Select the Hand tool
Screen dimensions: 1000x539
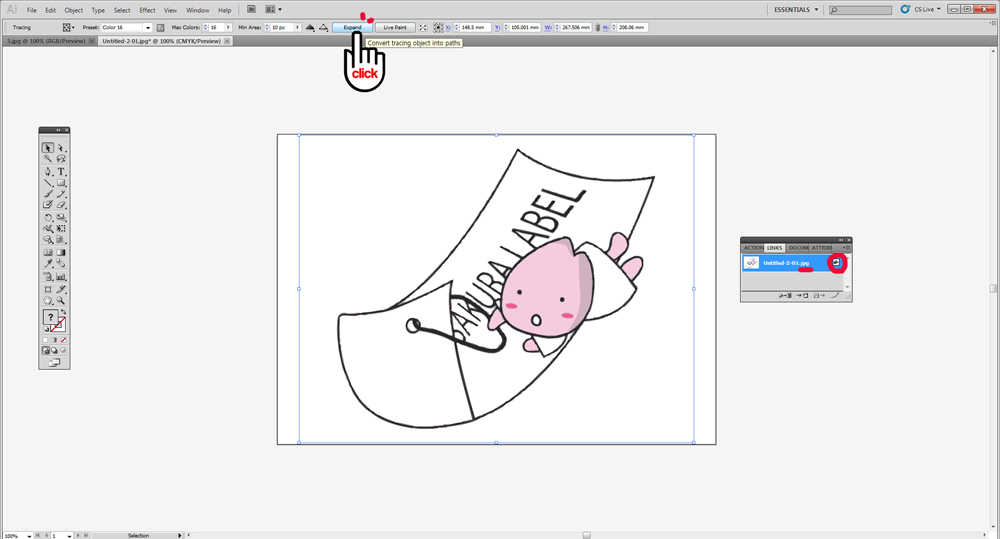[x=48, y=300]
